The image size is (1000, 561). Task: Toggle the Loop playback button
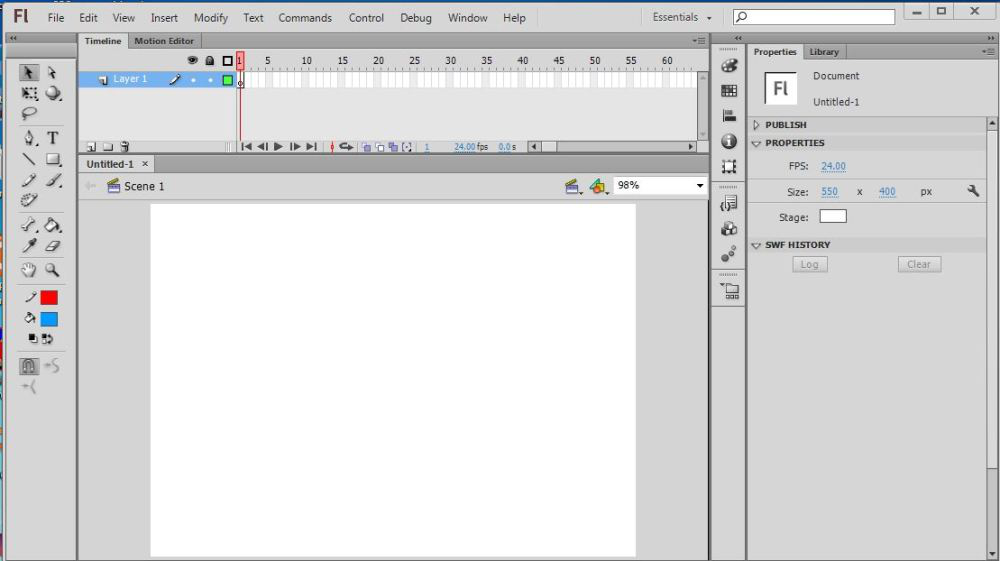(346, 147)
